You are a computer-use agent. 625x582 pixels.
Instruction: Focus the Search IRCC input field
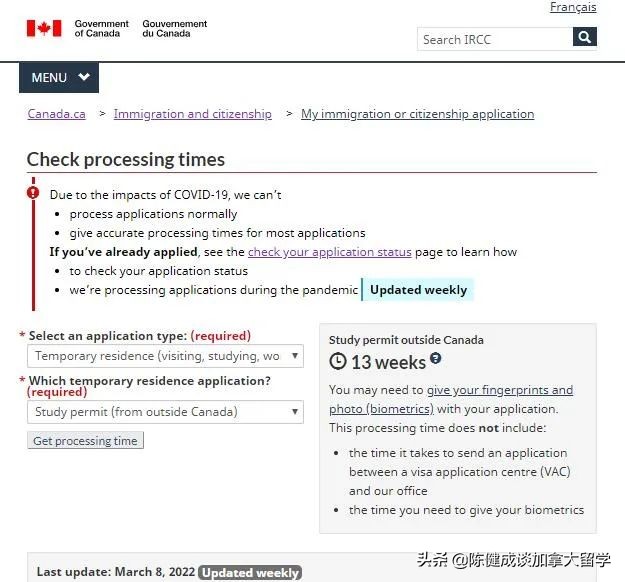494,39
